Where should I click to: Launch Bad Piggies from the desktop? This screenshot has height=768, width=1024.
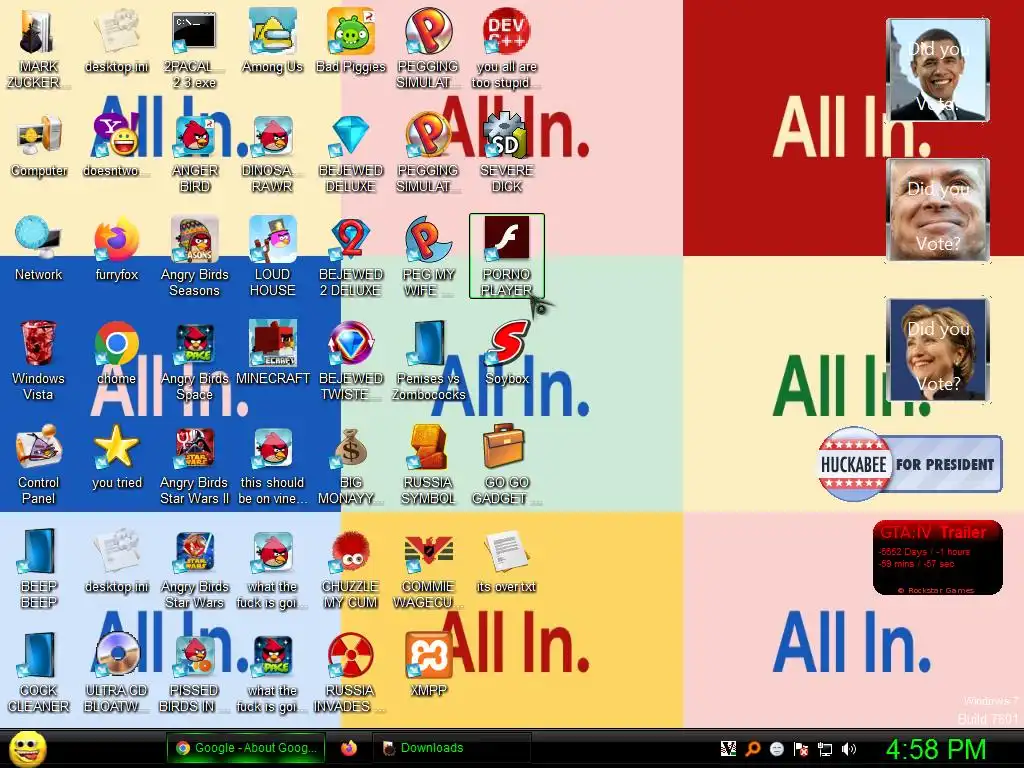tap(351, 40)
